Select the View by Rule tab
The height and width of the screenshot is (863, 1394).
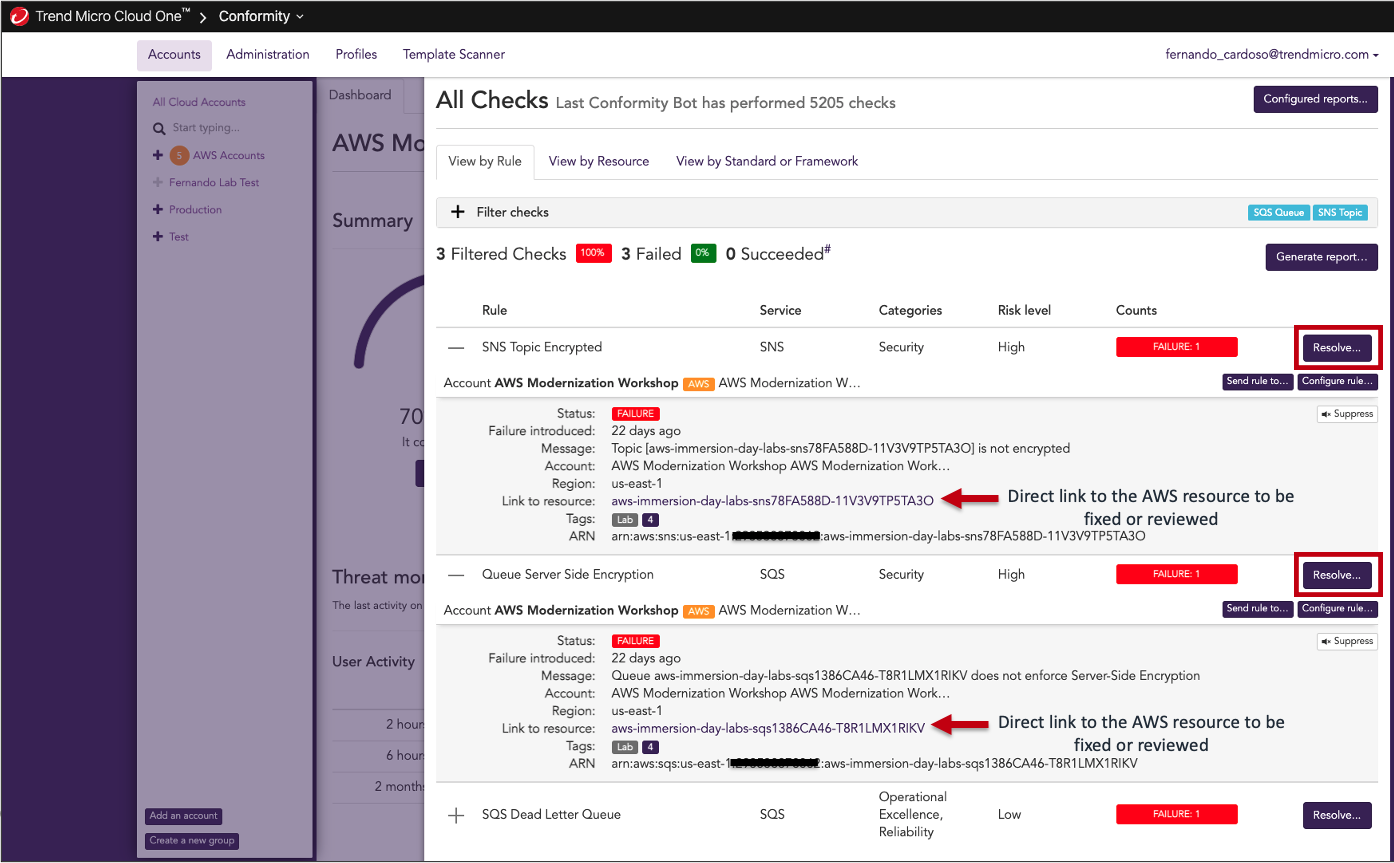[485, 161]
